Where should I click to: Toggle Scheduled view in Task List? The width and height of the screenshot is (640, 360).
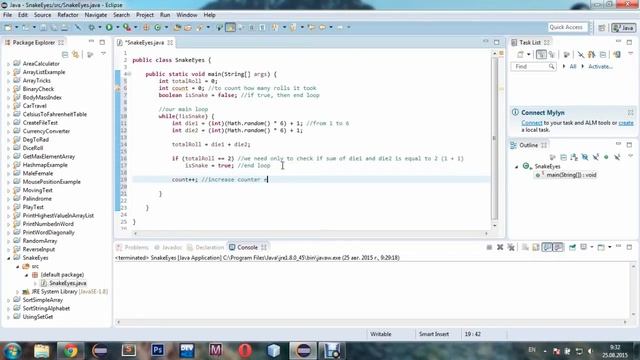pos(552,54)
